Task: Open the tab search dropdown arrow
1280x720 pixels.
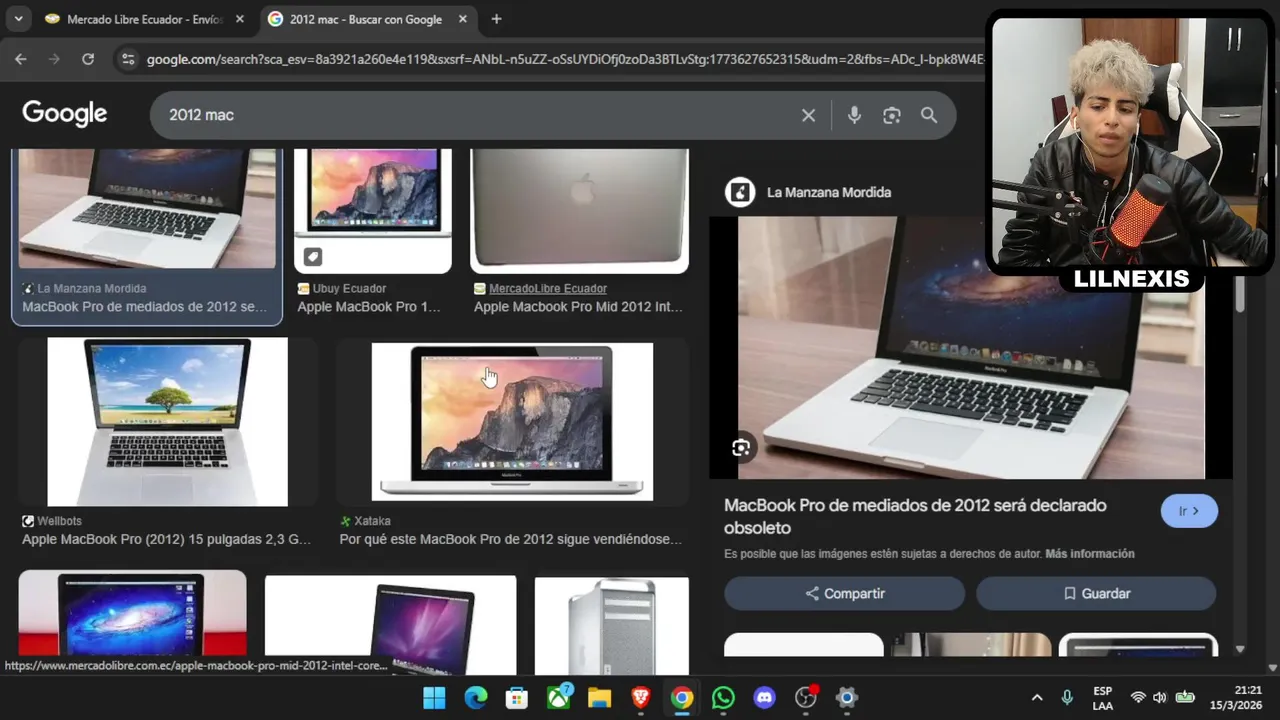Action: pos(18,19)
